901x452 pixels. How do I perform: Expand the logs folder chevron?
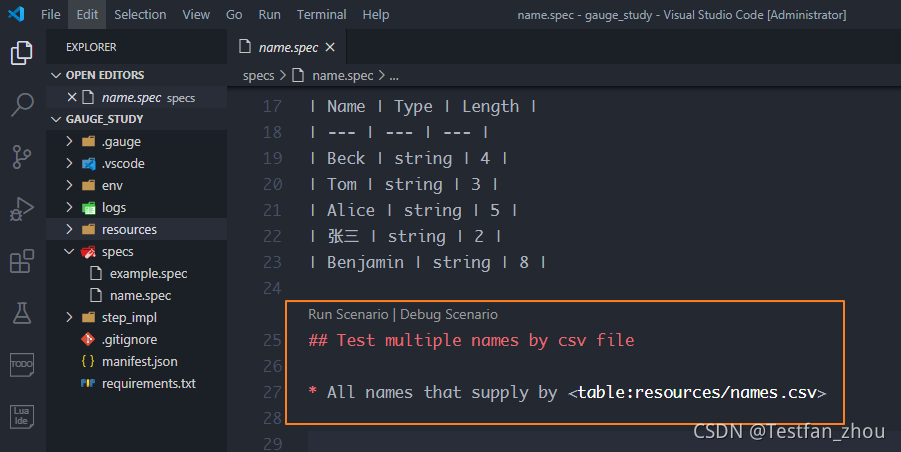[70, 207]
